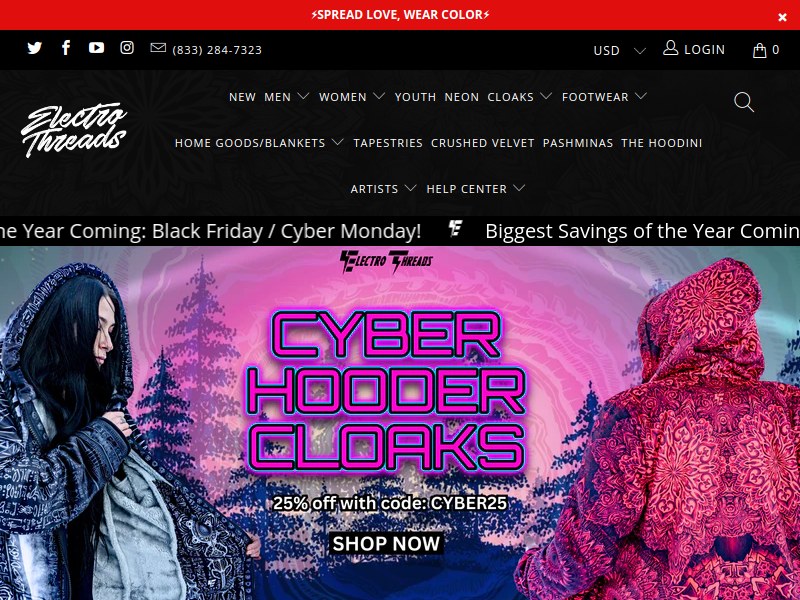Image resolution: width=800 pixels, height=600 pixels.
Task: Dismiss the Spread Love announcement bar
Action: (x=782, y=17)
